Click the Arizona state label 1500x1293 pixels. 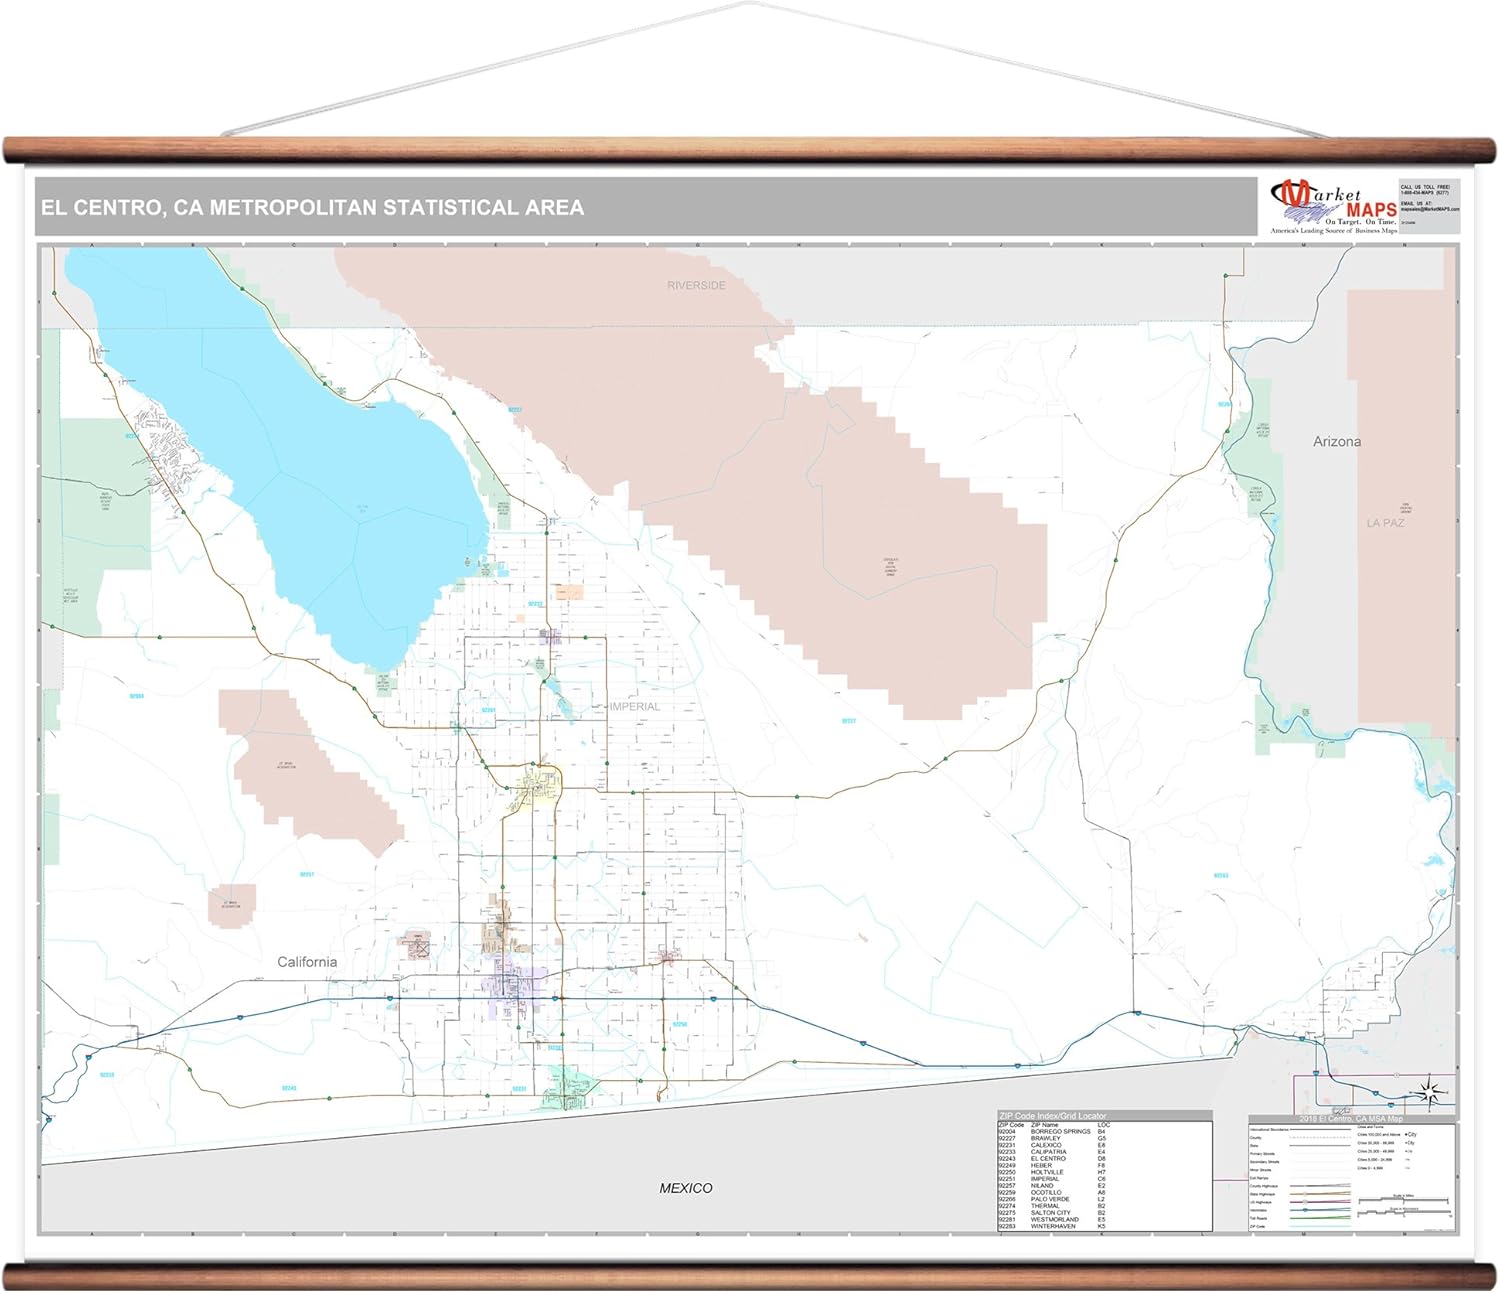1336,442
